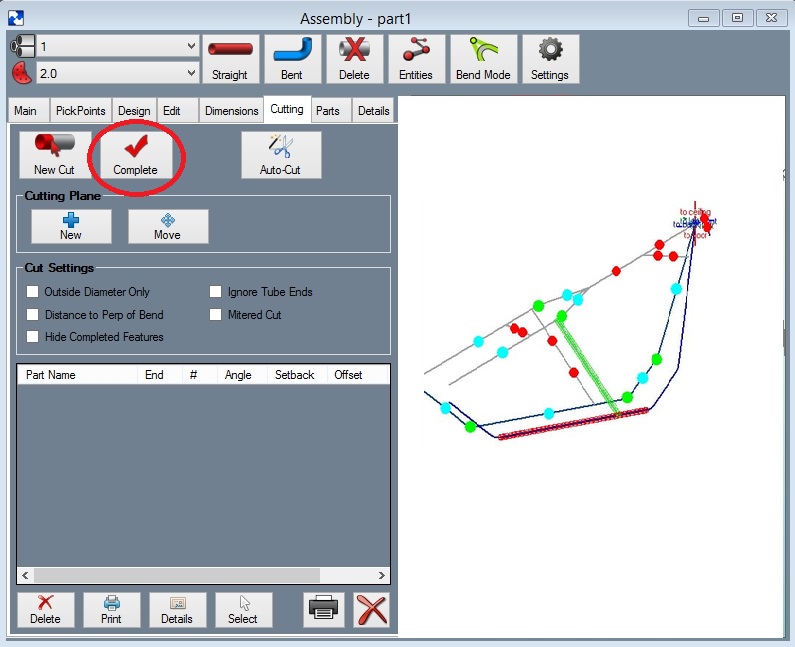Open the Entities tool
This screenshot has height=647, width=795.
[x=416, y=59]
